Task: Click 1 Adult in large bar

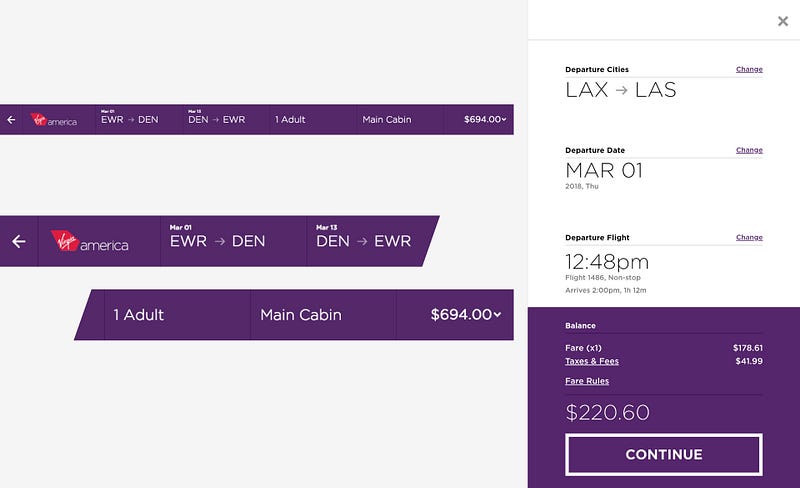Action: (x=138, y=315)
